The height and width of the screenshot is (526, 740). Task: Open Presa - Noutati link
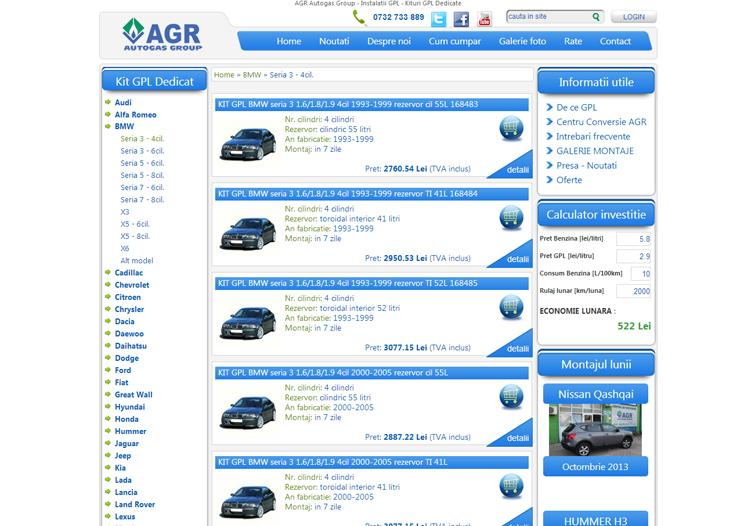586,166
